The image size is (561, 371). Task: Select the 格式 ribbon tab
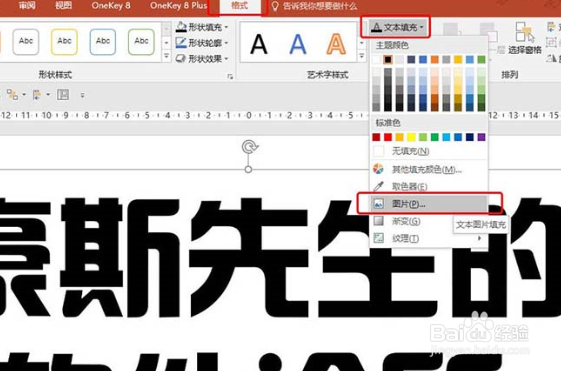pyautogui.click(x=239, y=6)
